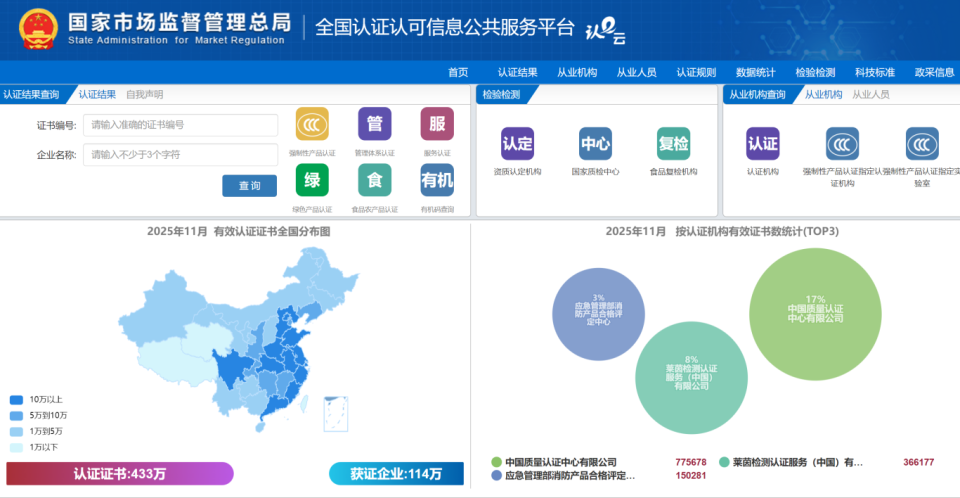The height and width of the screenshot is (498, 960).
Task: Click the 全国认证认可信息公共服务平台 title
Action: [x=445, y=28]
